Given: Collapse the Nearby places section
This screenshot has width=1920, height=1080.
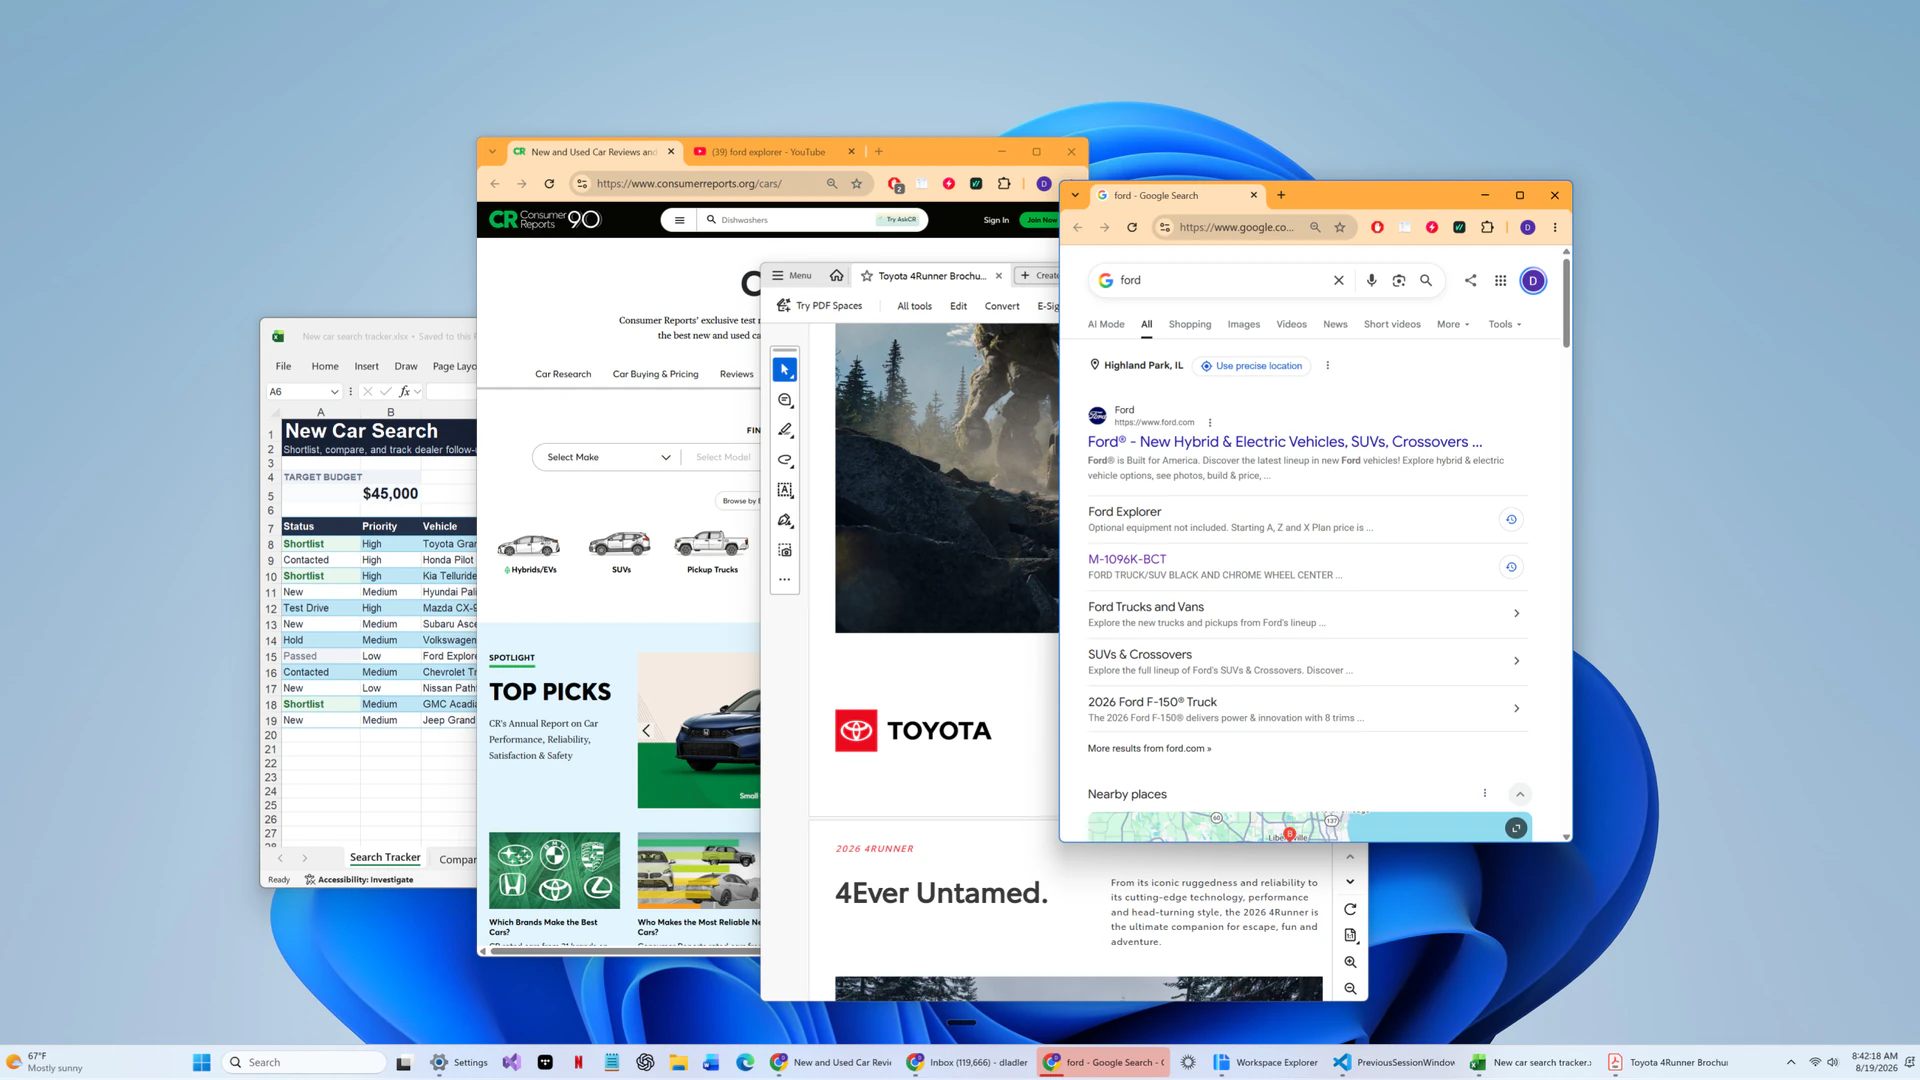Looking at the screenshot, I should click(x=1519, y=794).
